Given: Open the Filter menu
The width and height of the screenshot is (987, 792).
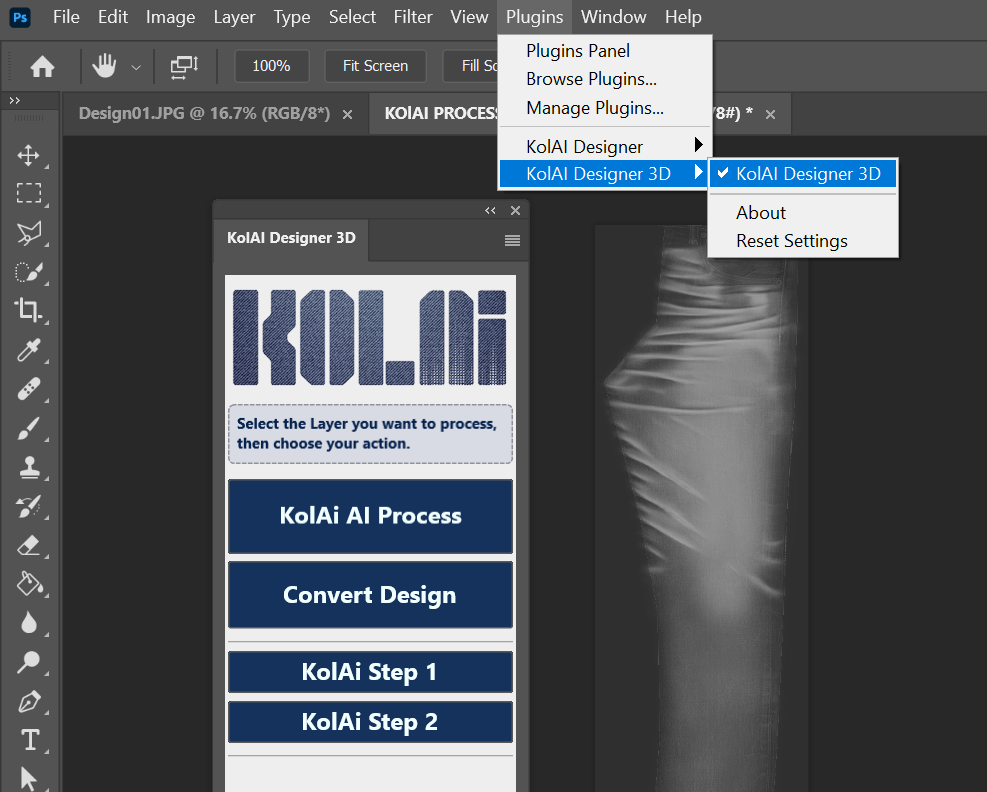Looking at the screenshot, I should coord(413,17).
